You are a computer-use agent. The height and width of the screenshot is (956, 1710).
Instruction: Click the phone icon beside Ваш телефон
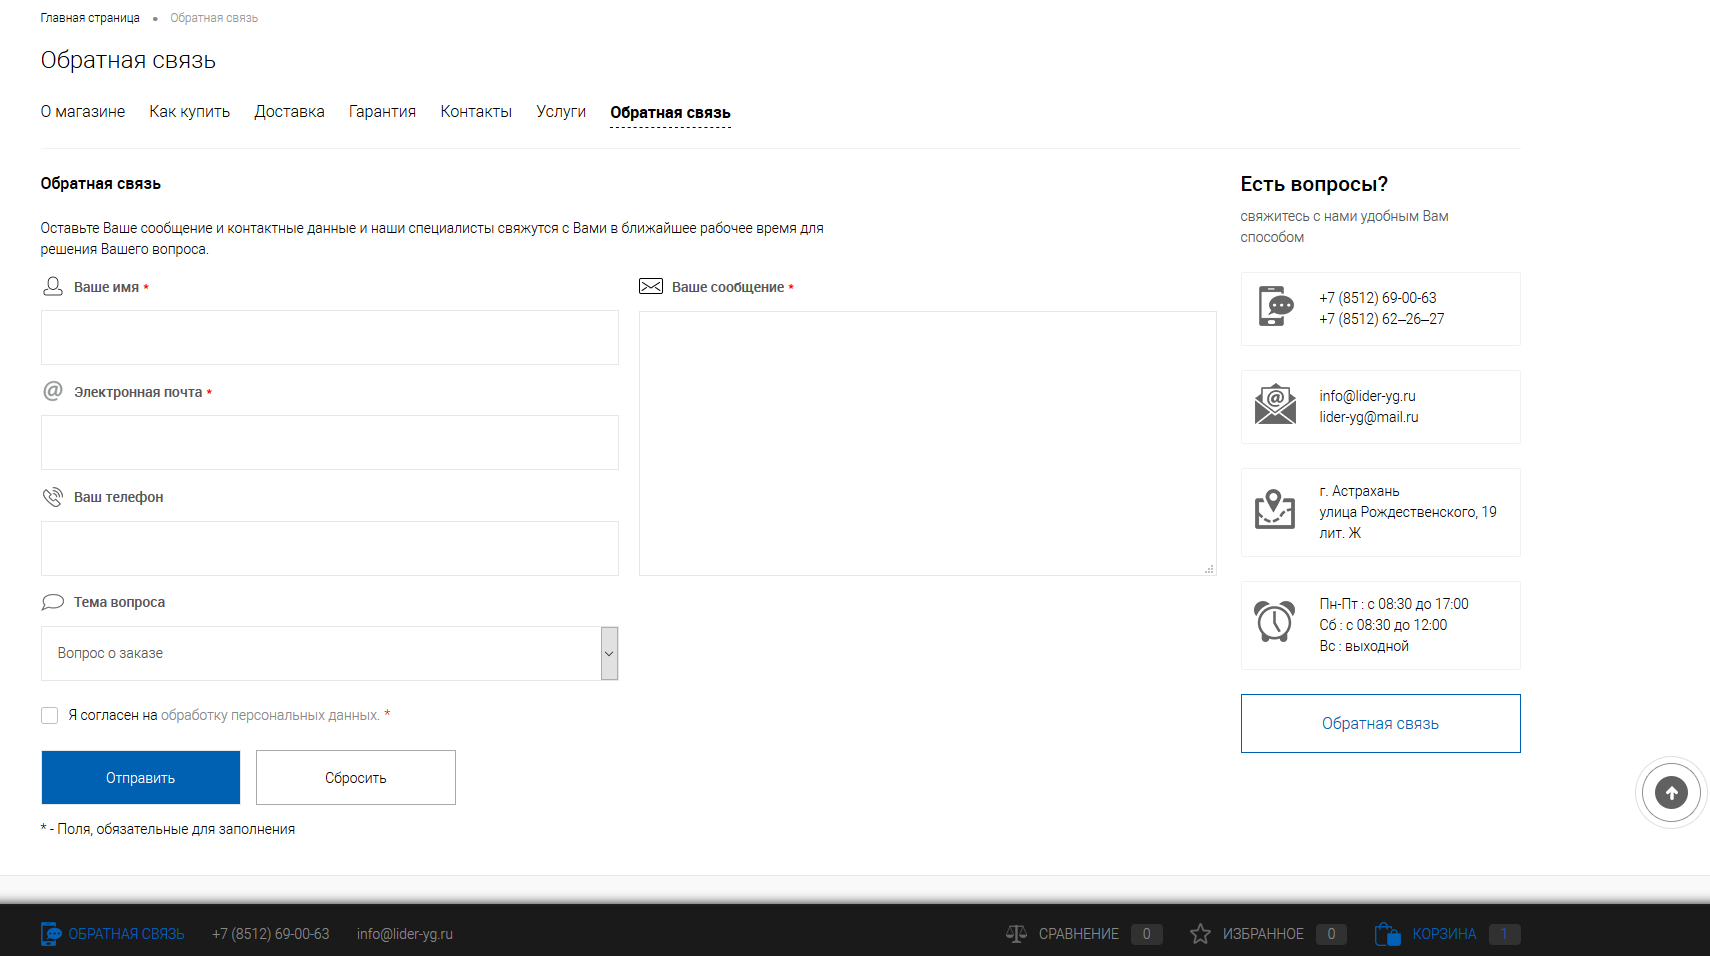(x=53, y=497)
